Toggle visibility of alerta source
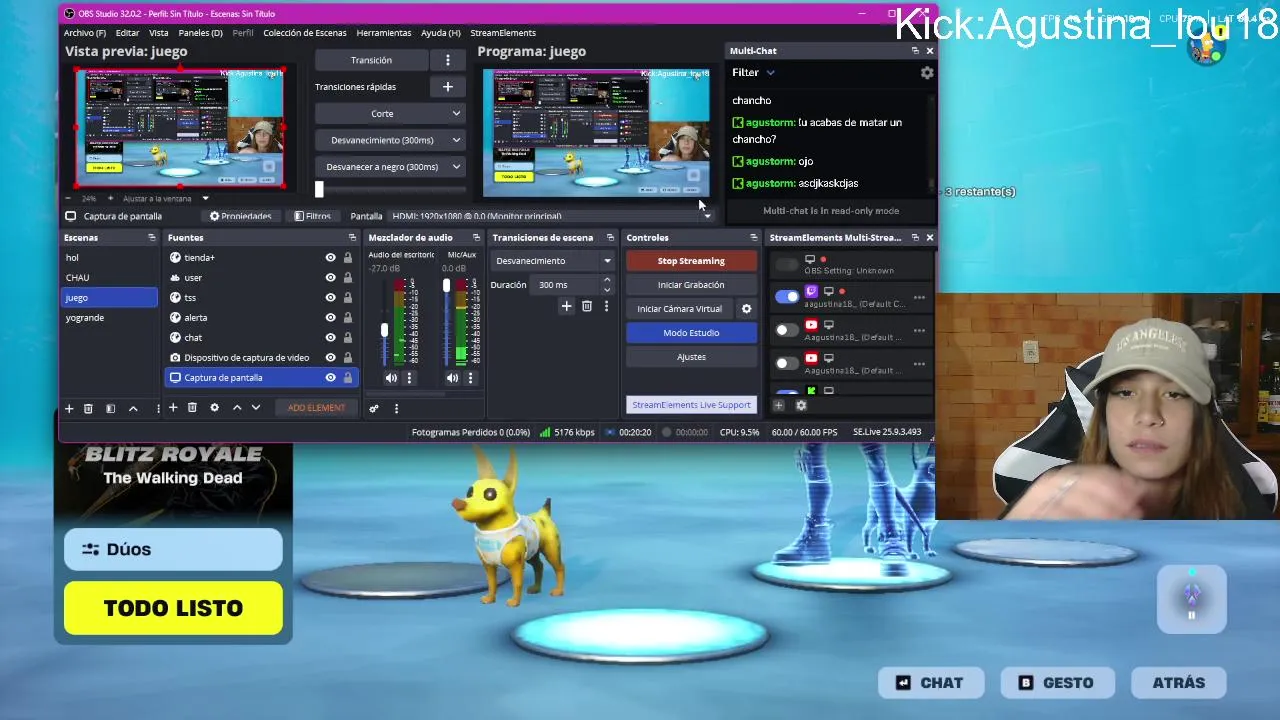1280x720 pixels. [330, 318]
